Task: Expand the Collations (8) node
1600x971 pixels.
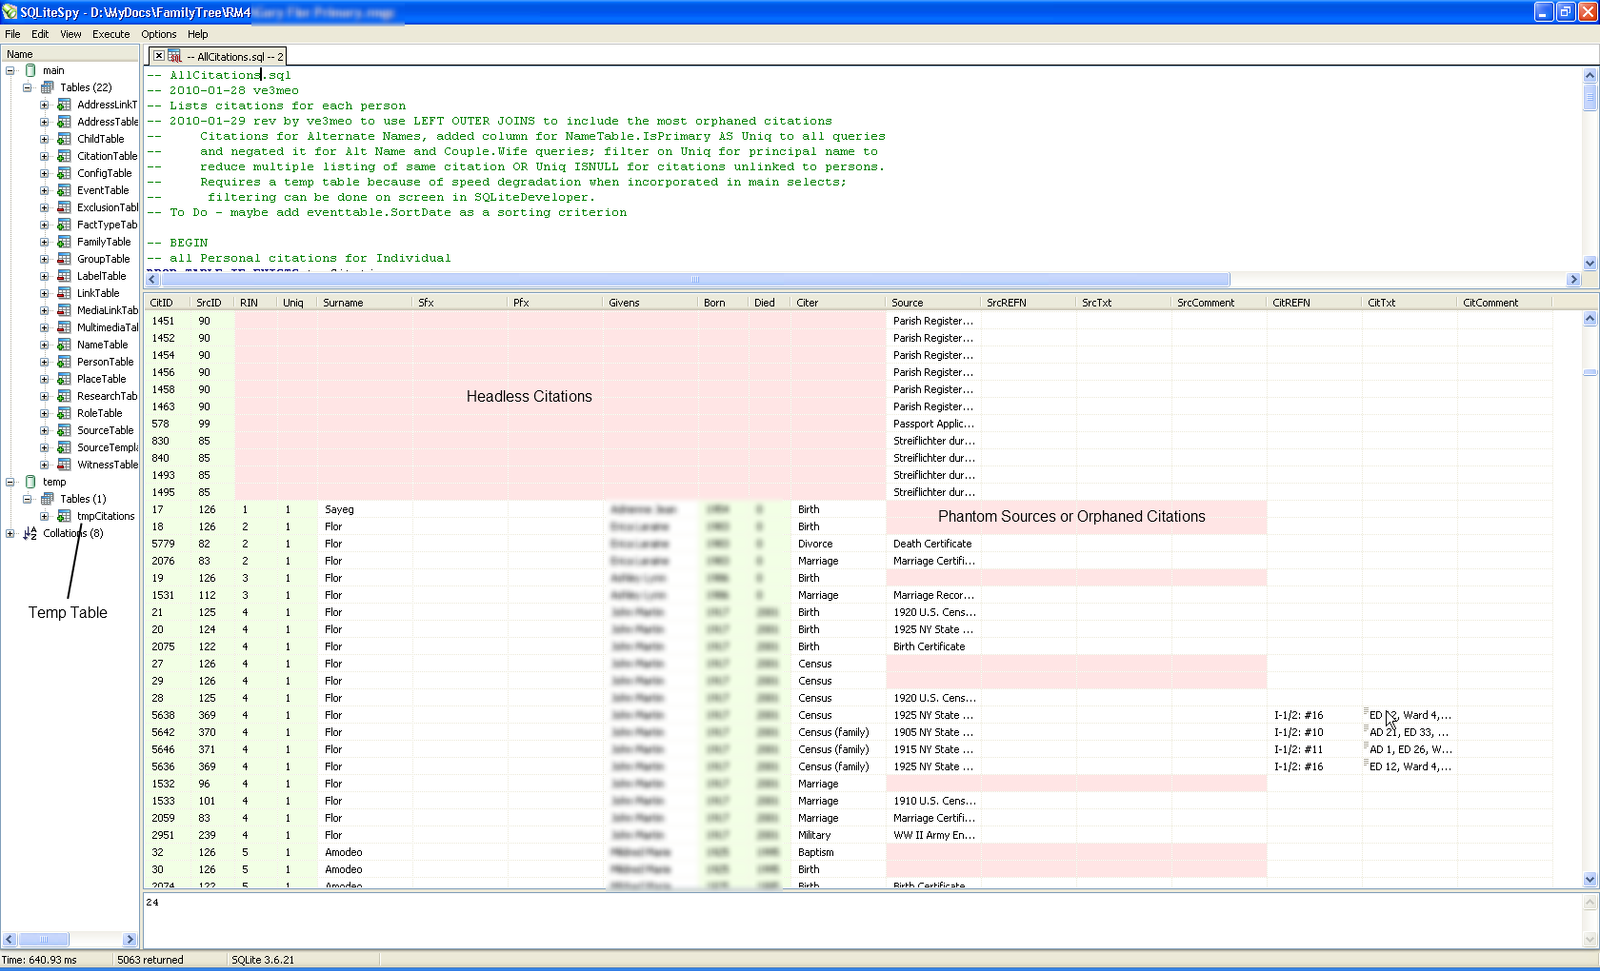Action: pos(10,533)
